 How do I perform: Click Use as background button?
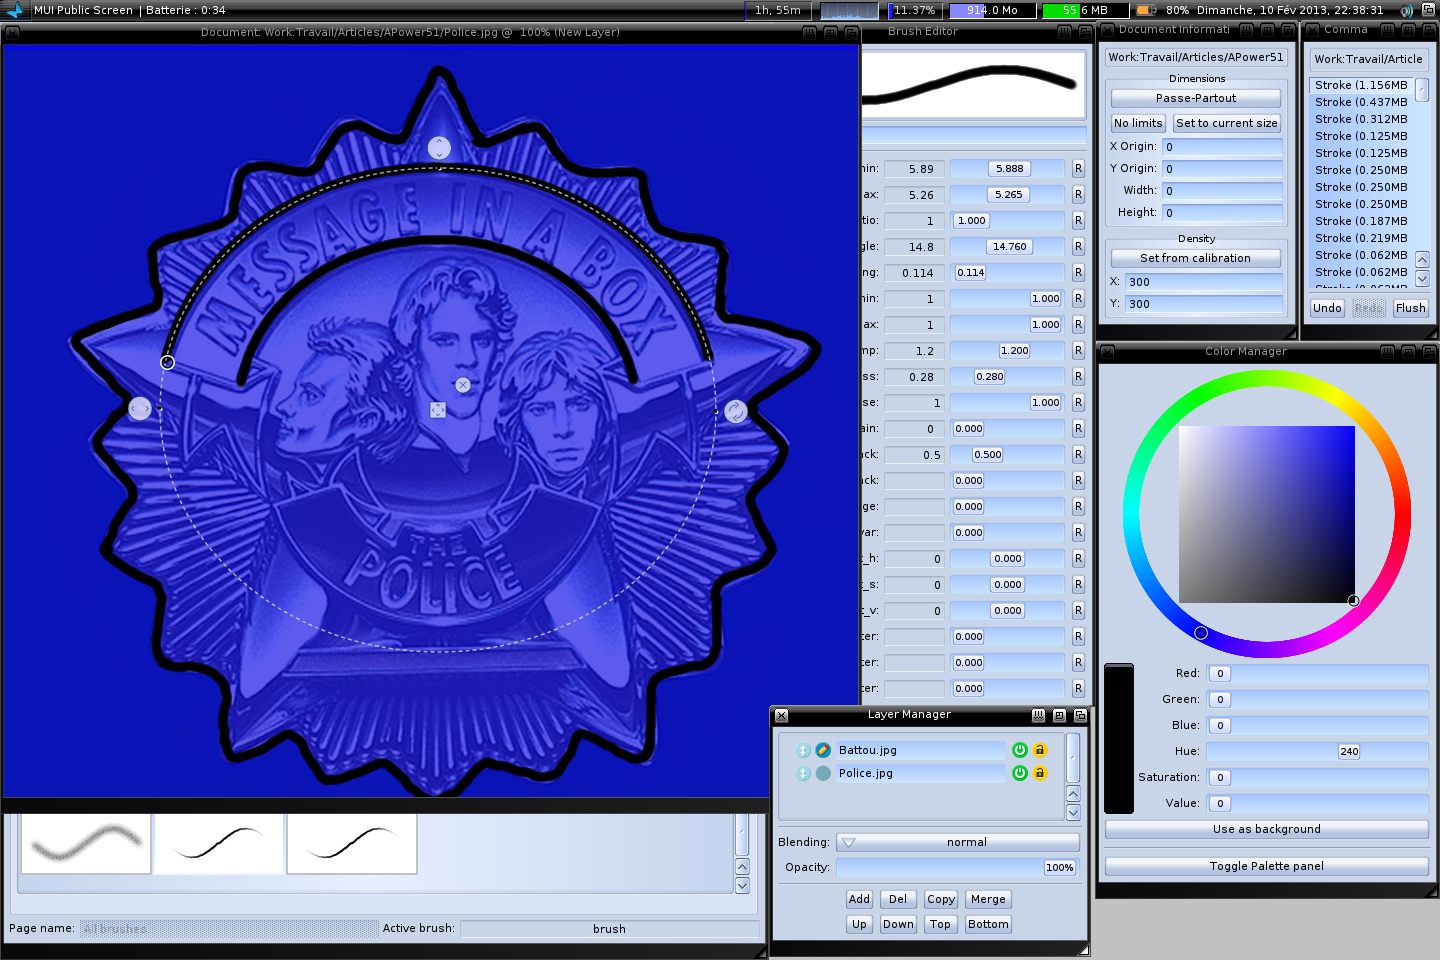tap(1267, 829)
